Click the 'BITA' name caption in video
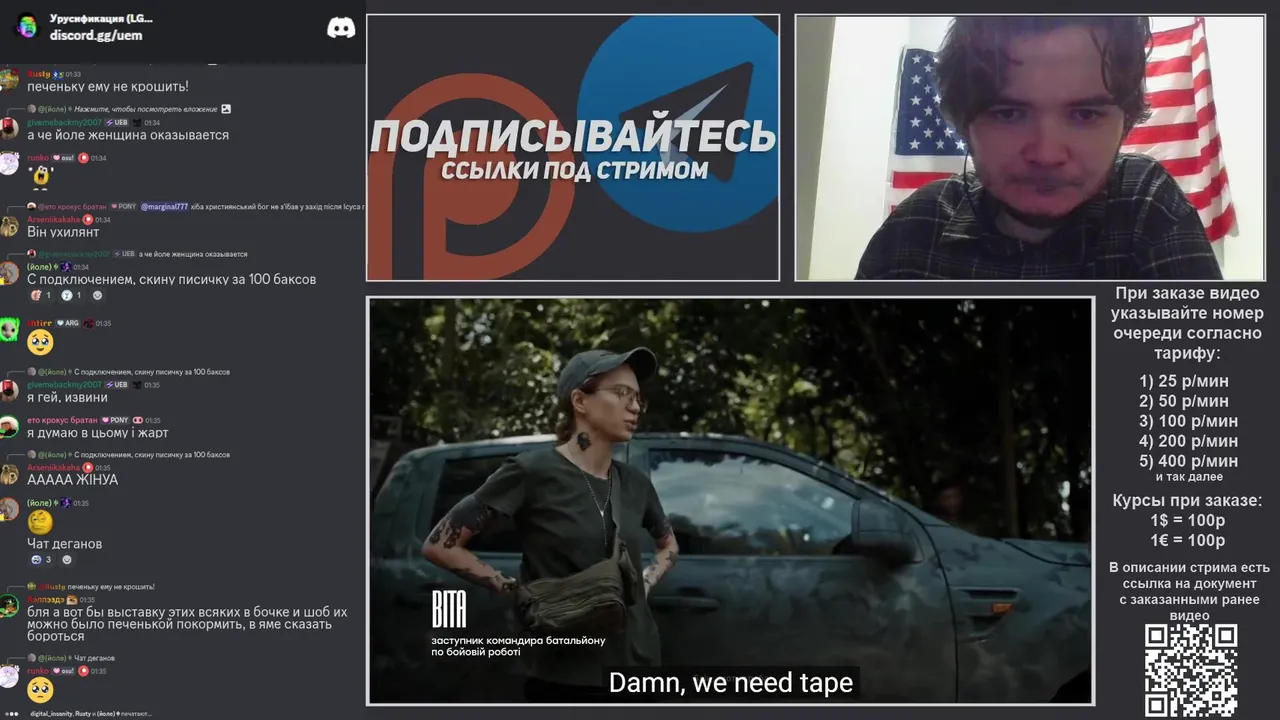1280x720 pixels. (449, 609)
